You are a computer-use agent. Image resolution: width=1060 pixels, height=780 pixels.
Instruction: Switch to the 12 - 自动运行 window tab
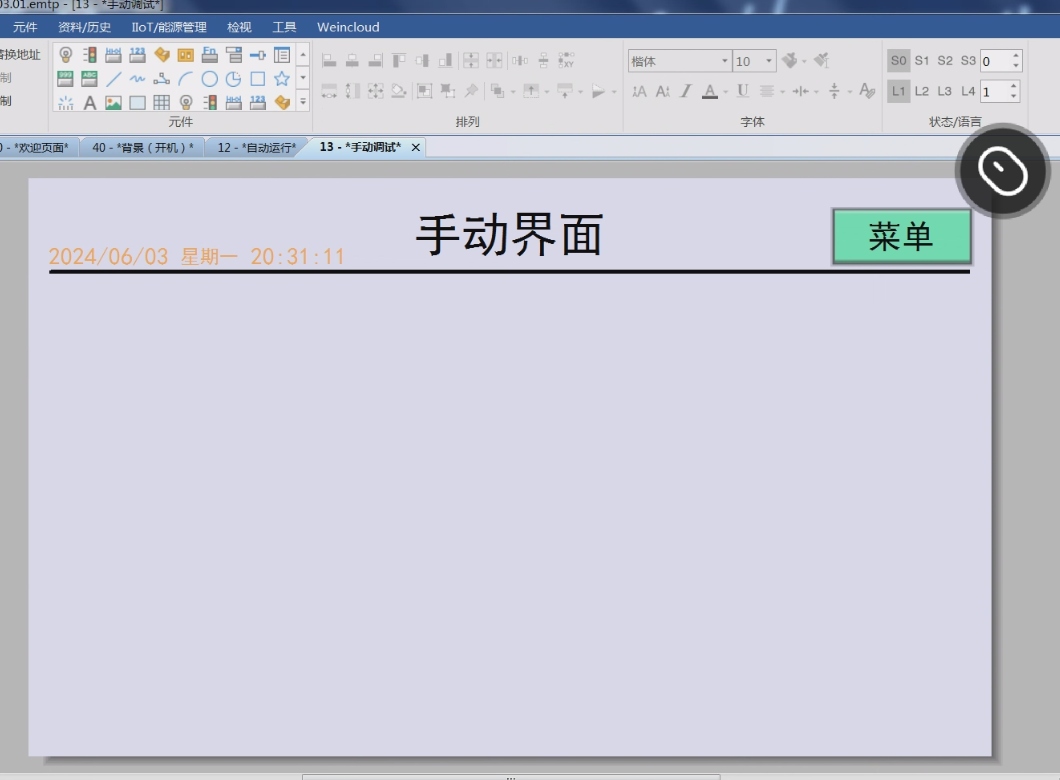click(256, 148)
